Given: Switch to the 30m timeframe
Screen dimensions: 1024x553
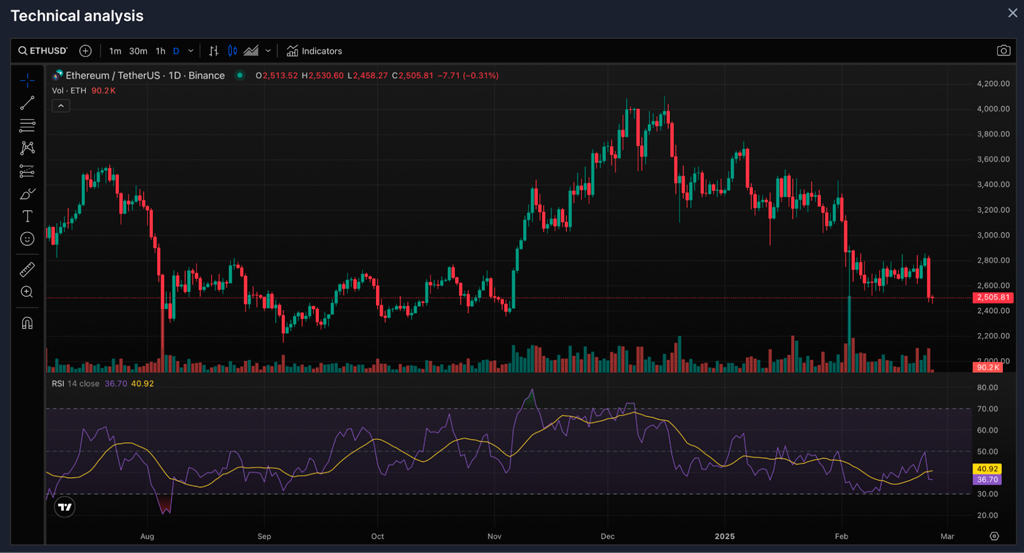Looking at the screenshot, I should coord(138,51).
